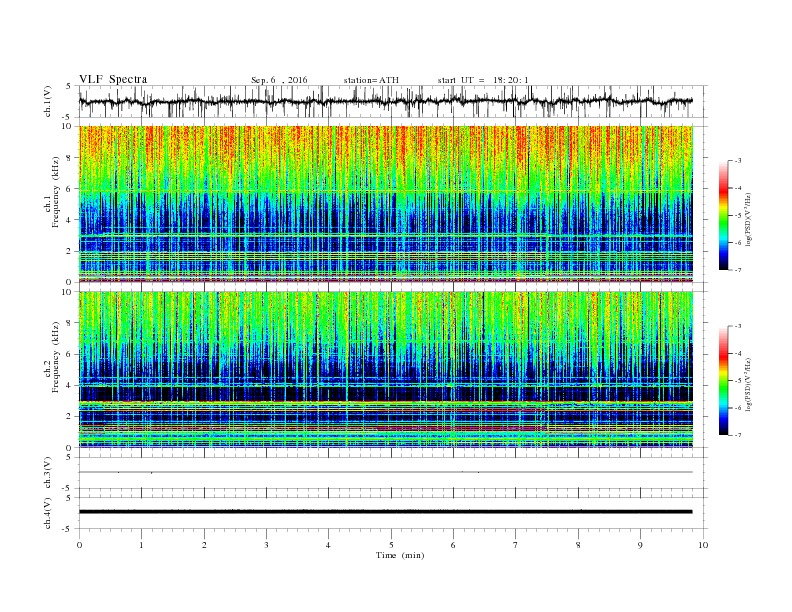Click the ch.2 colorbar 'log(PSD)(V²/Hz)' label
This screenshot has width=792, height=612.
pos(749,384)
